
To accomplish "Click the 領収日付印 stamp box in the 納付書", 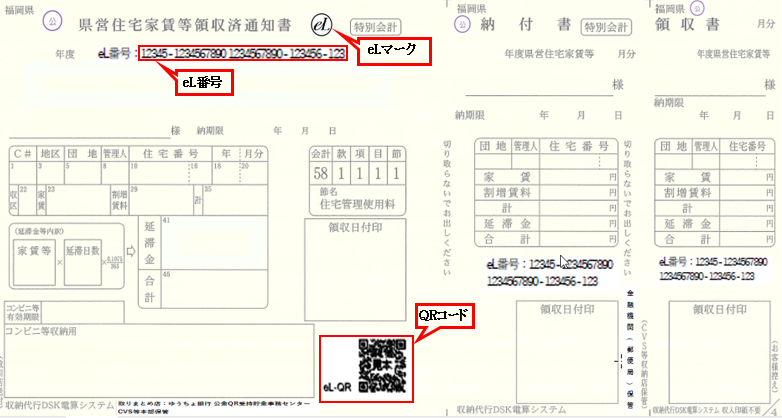I will coord(568,352).
